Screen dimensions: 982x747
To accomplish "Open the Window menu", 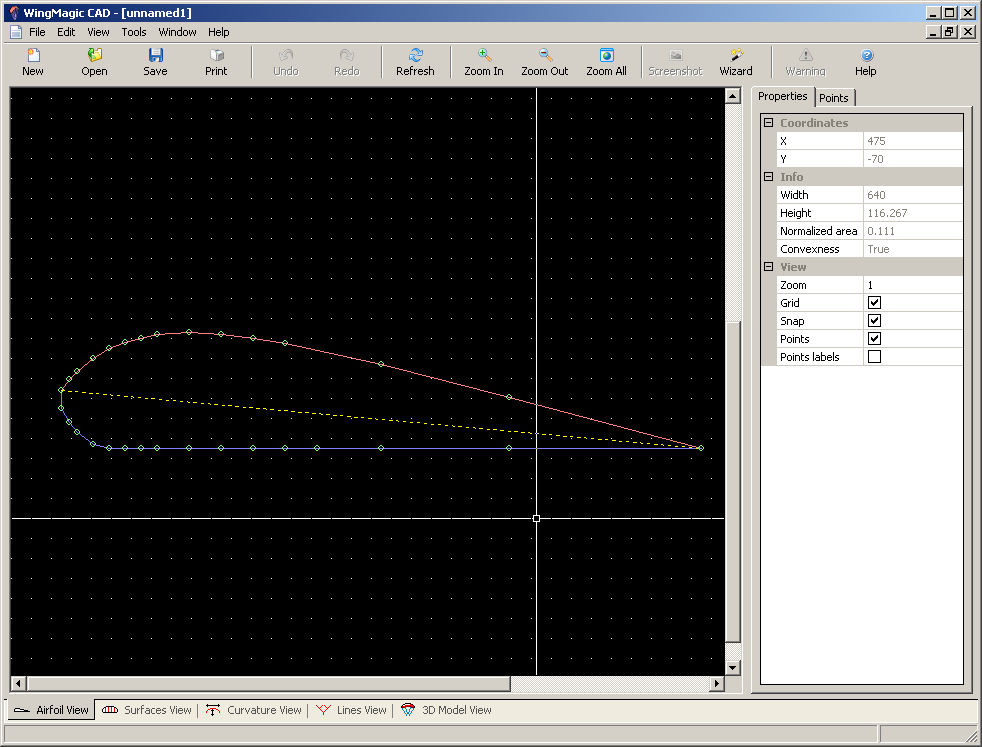I will point(177,32).
